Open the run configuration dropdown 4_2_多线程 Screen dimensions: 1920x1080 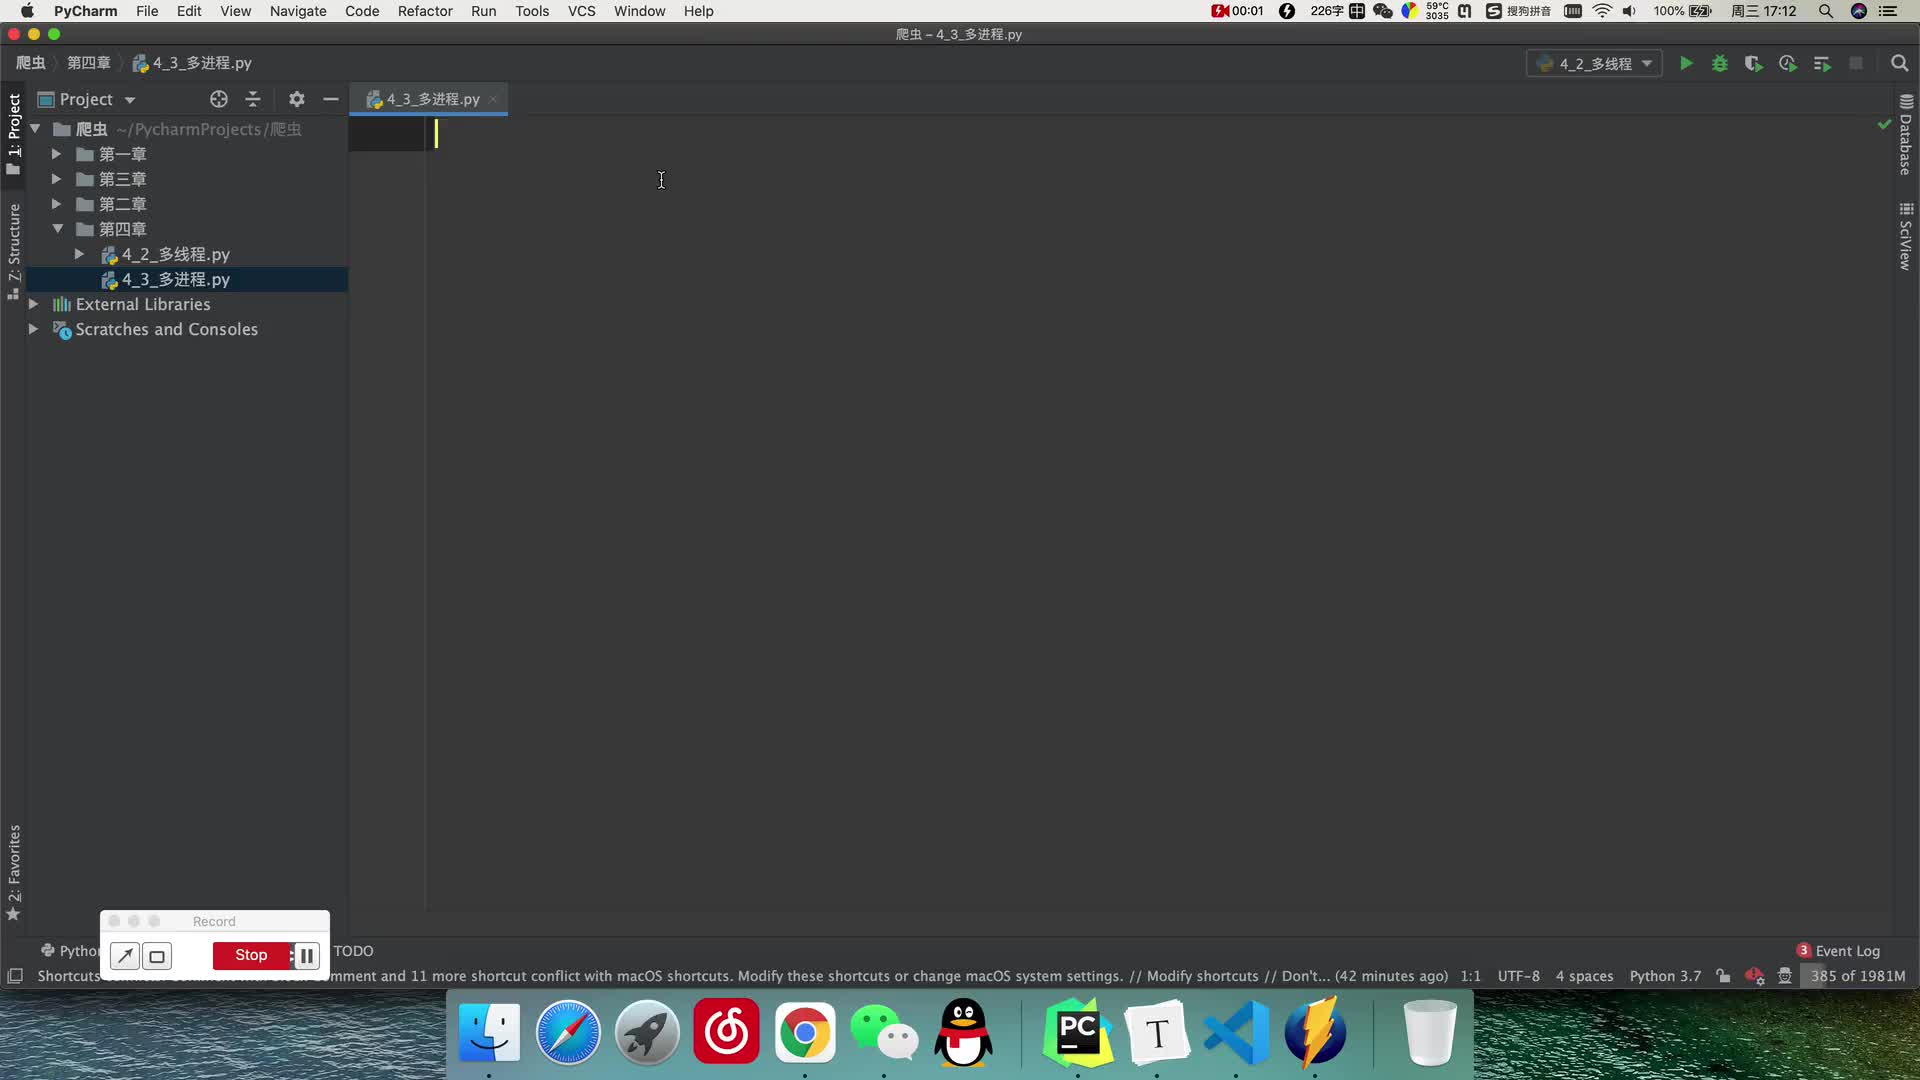(x=1594, y=64)
